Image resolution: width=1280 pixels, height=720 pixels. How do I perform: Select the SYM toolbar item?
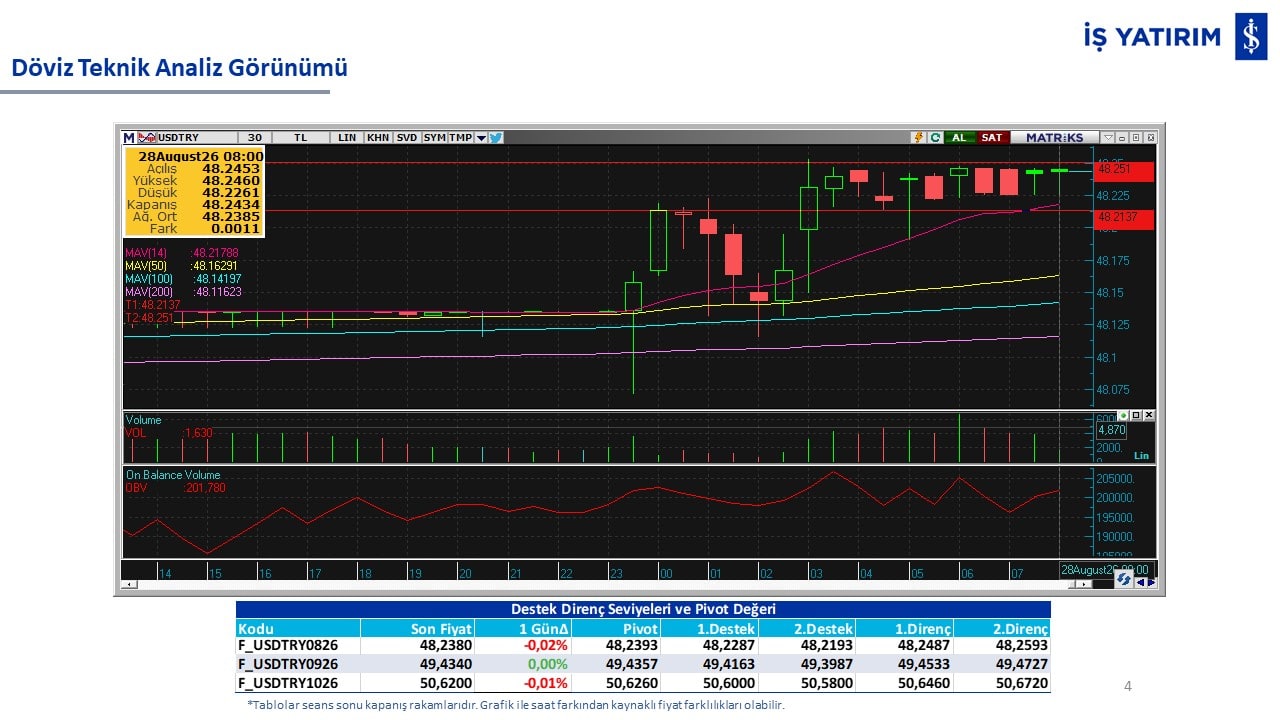pyautogui.click(x=434, y=138)
